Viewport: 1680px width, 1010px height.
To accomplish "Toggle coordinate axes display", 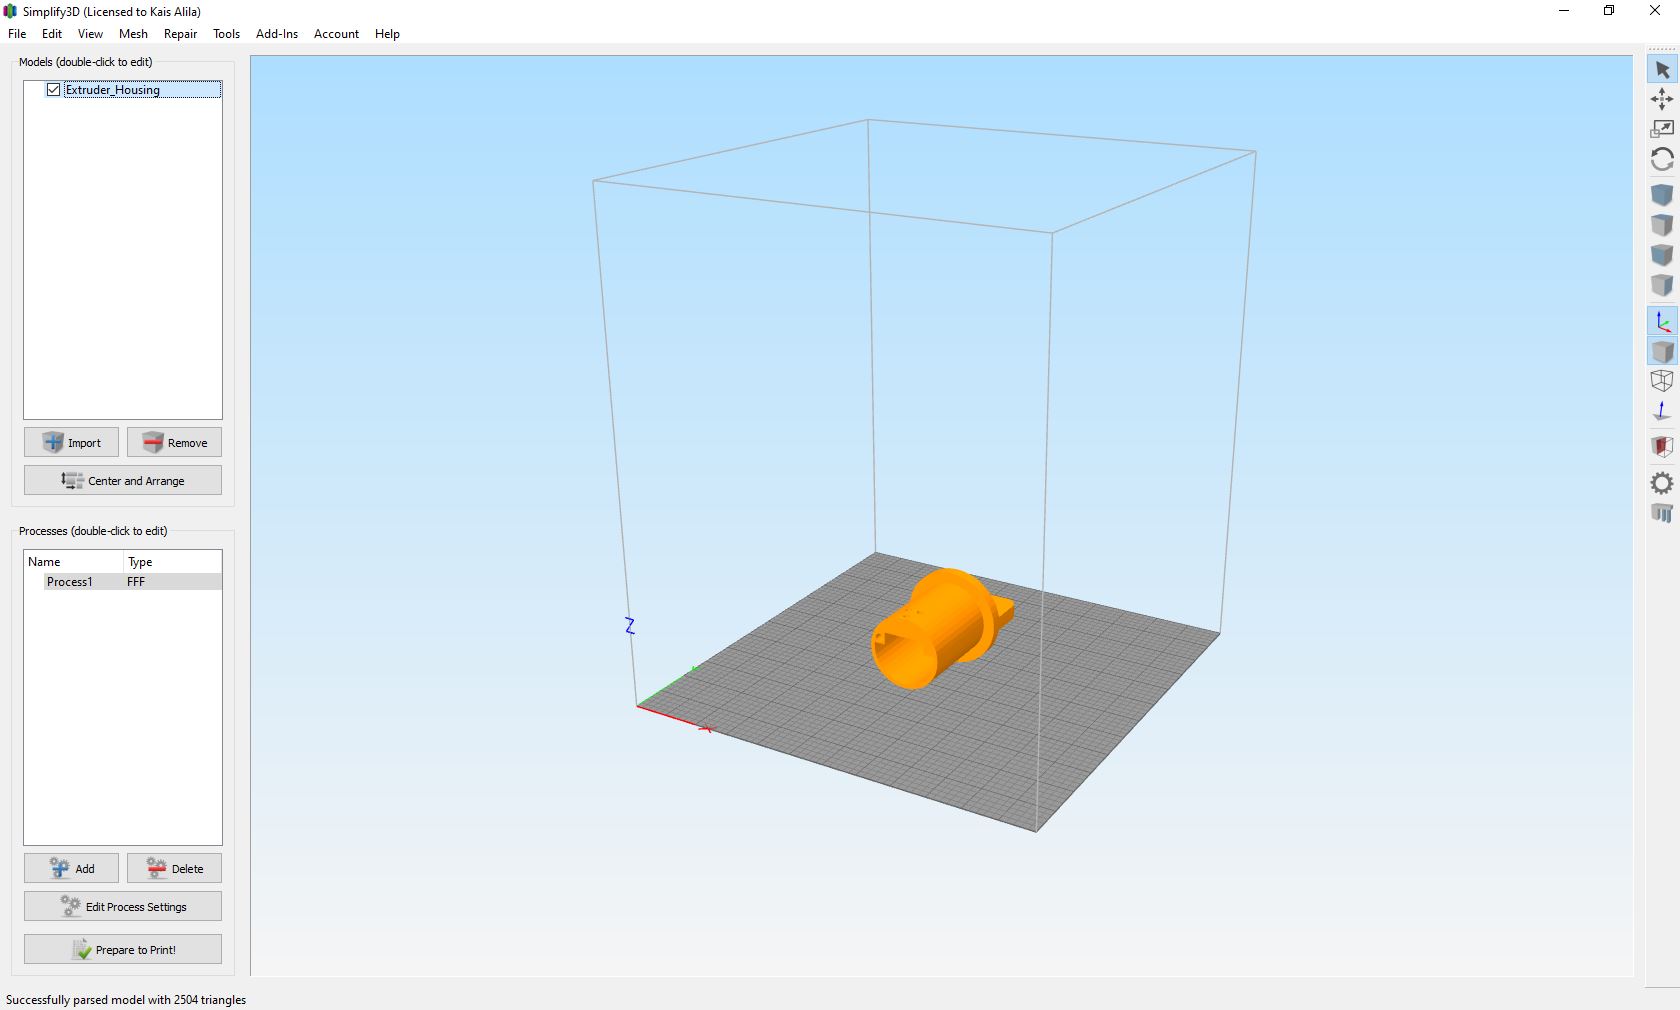I will pos(1662,321).
